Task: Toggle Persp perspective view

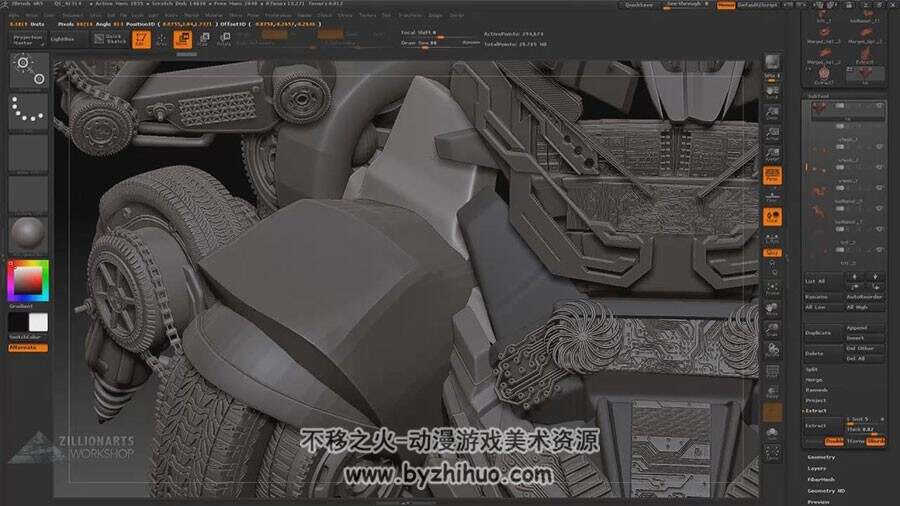Action: coord(772,176)
